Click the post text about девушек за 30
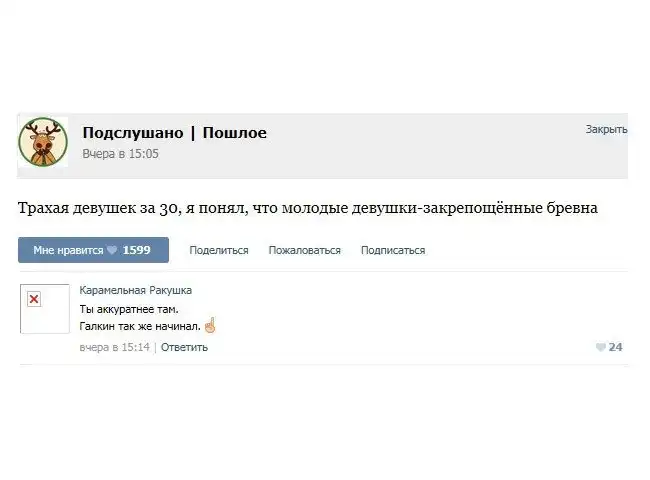 click(308, 208)
